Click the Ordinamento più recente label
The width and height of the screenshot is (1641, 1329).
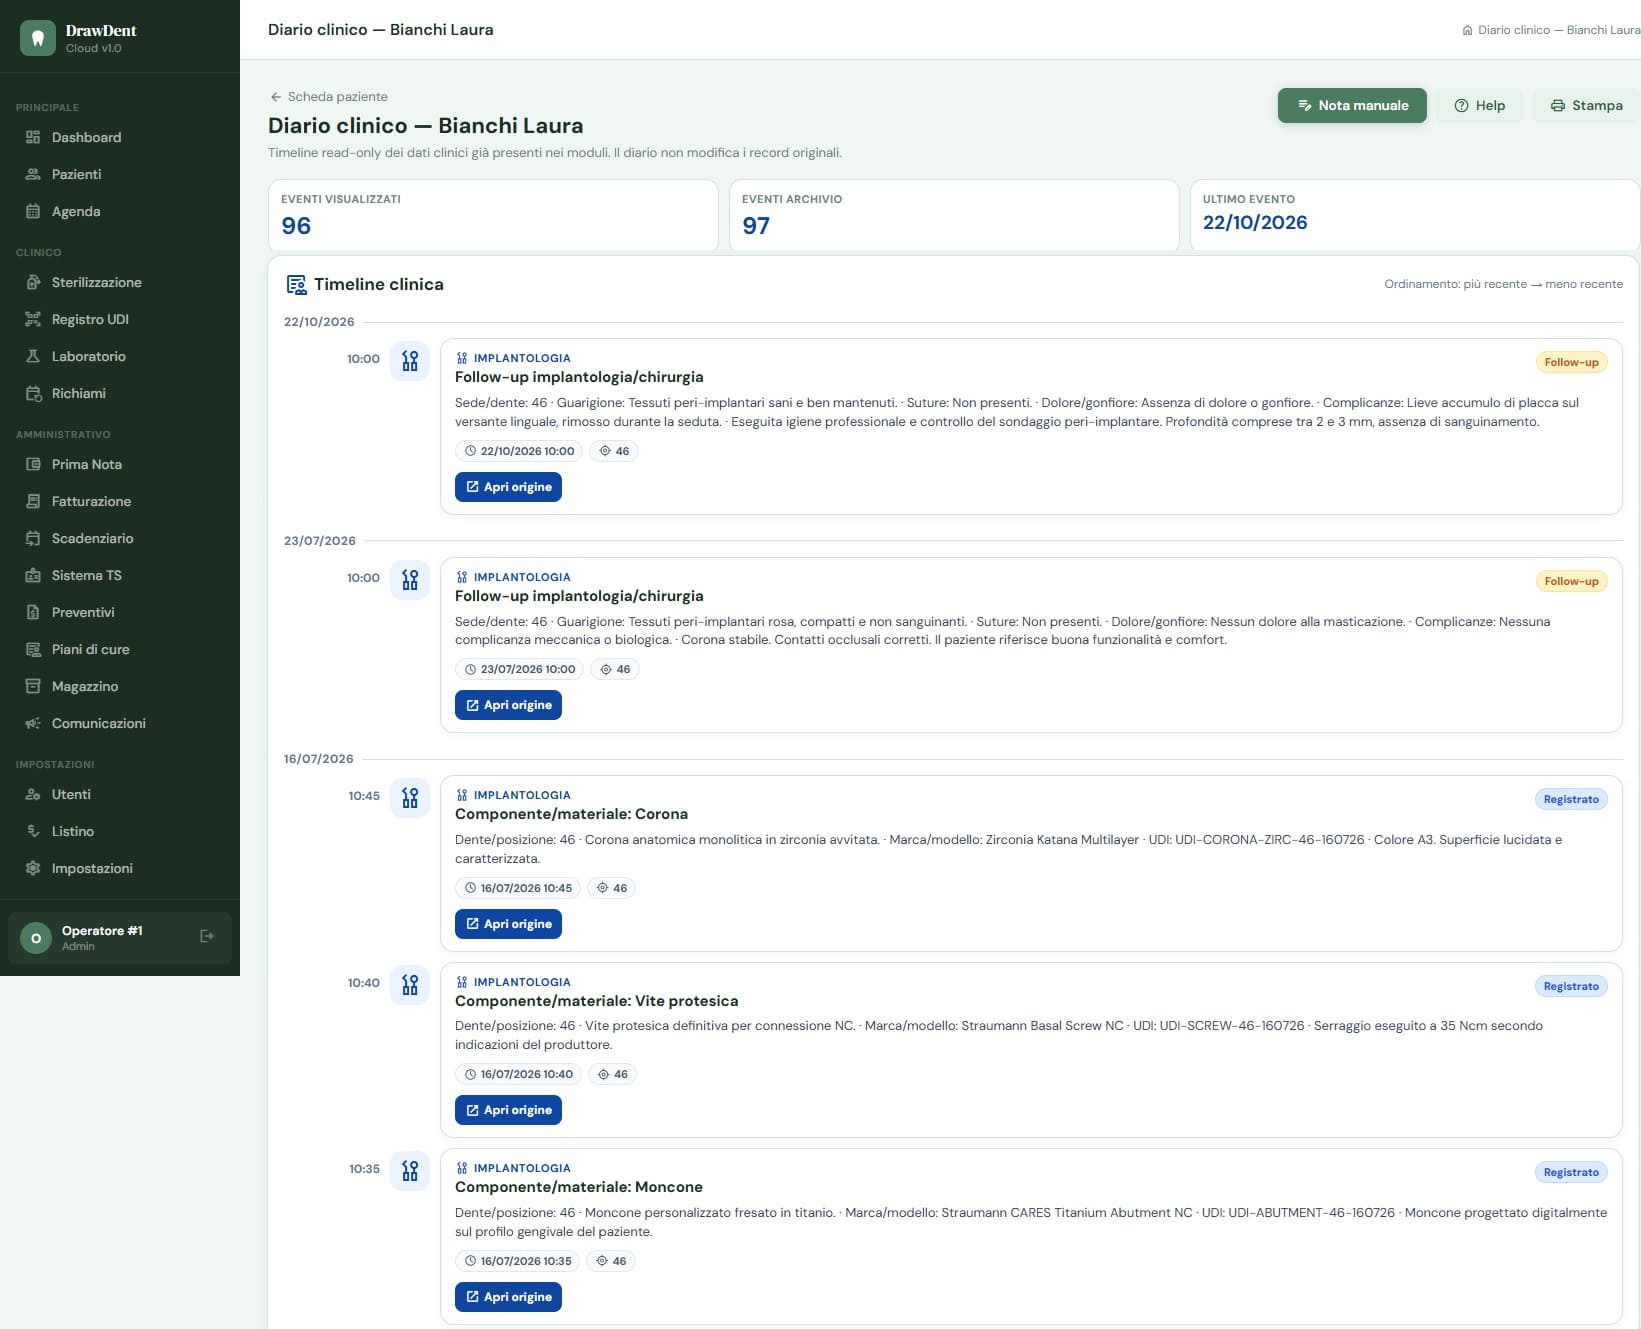(1503, 284)
